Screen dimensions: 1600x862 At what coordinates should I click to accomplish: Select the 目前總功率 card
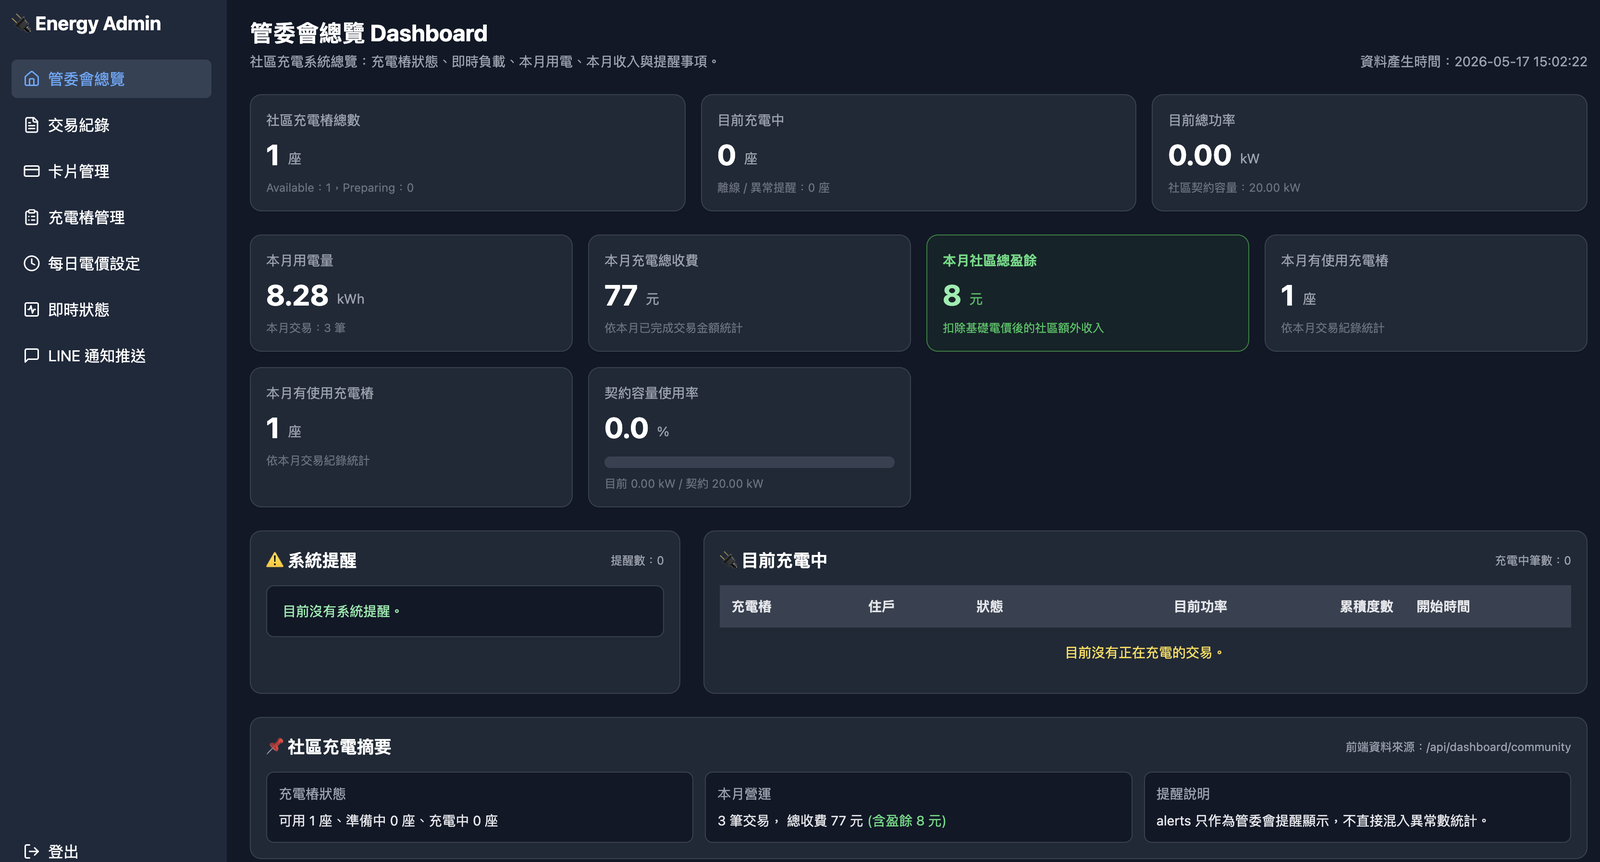1369,153
